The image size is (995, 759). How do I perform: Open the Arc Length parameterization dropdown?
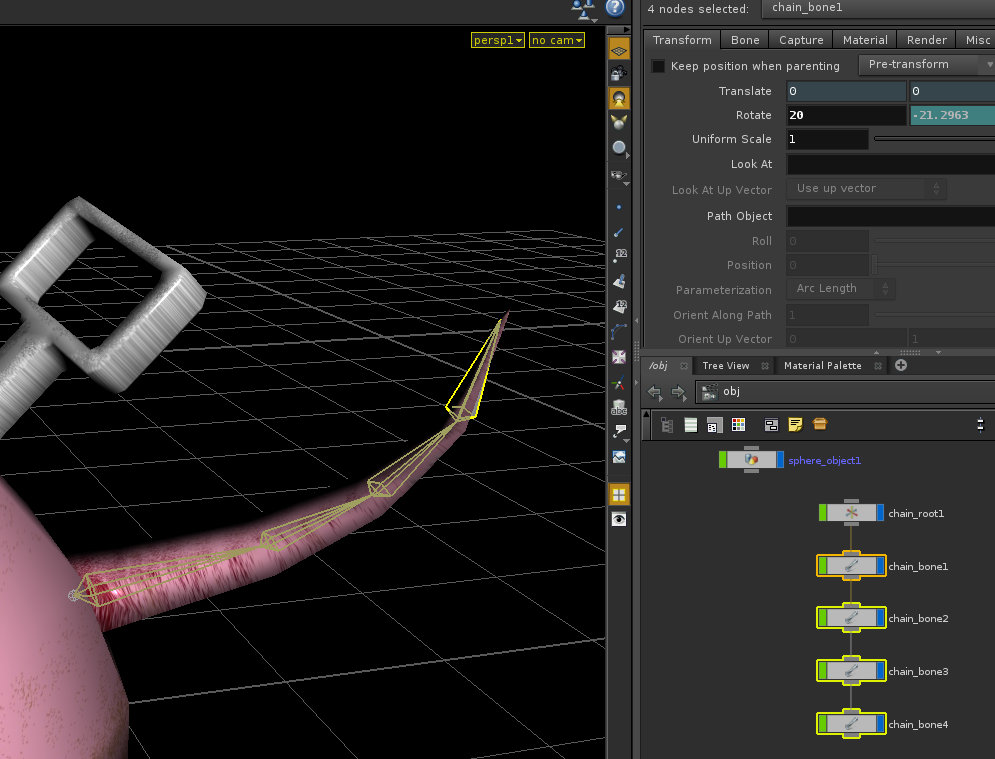pyautogui.click(x=841, y=289)
